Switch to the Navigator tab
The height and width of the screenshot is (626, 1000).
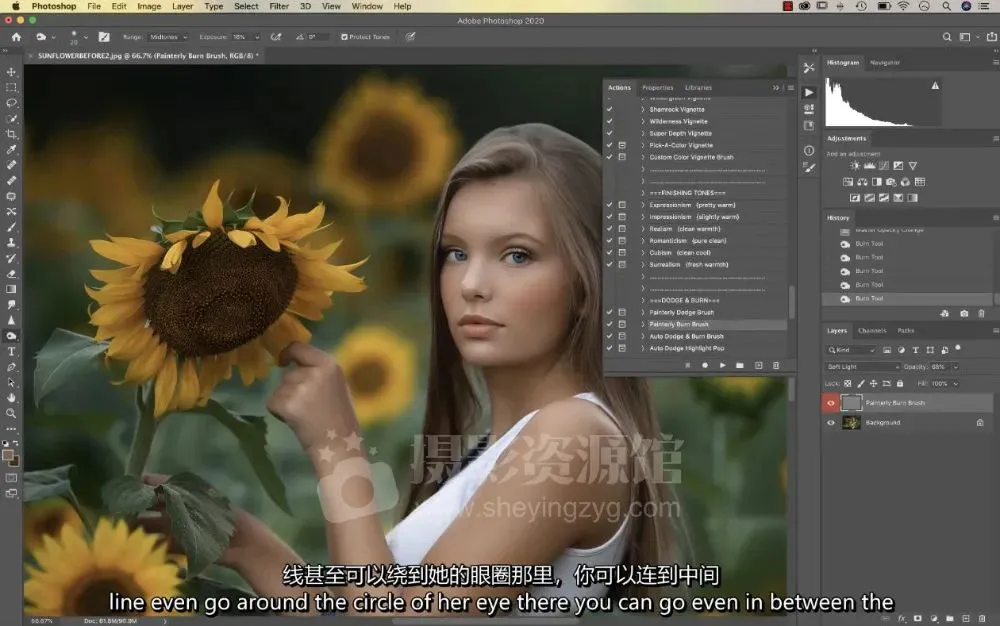coord(885,62)
